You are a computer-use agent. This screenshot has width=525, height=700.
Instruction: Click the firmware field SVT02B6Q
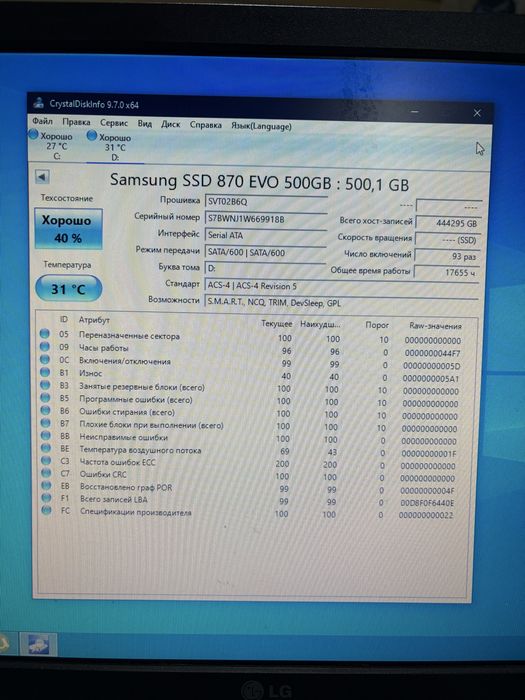[266, 202]
